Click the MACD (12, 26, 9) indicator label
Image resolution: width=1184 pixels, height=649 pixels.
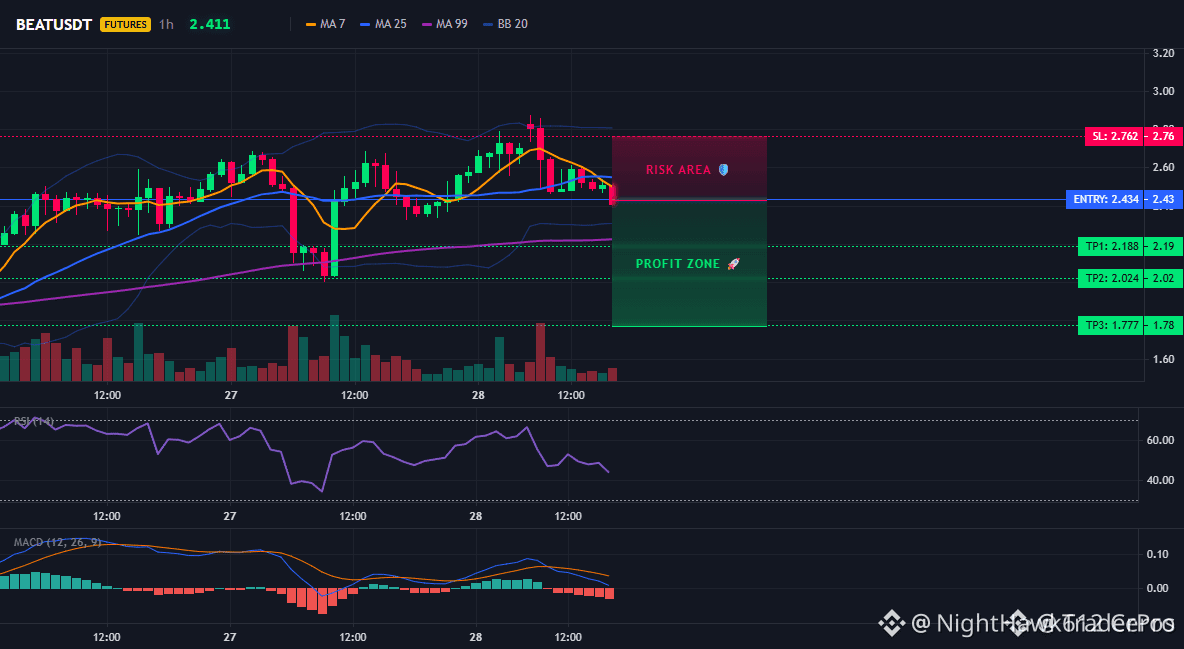click(57, 542)
